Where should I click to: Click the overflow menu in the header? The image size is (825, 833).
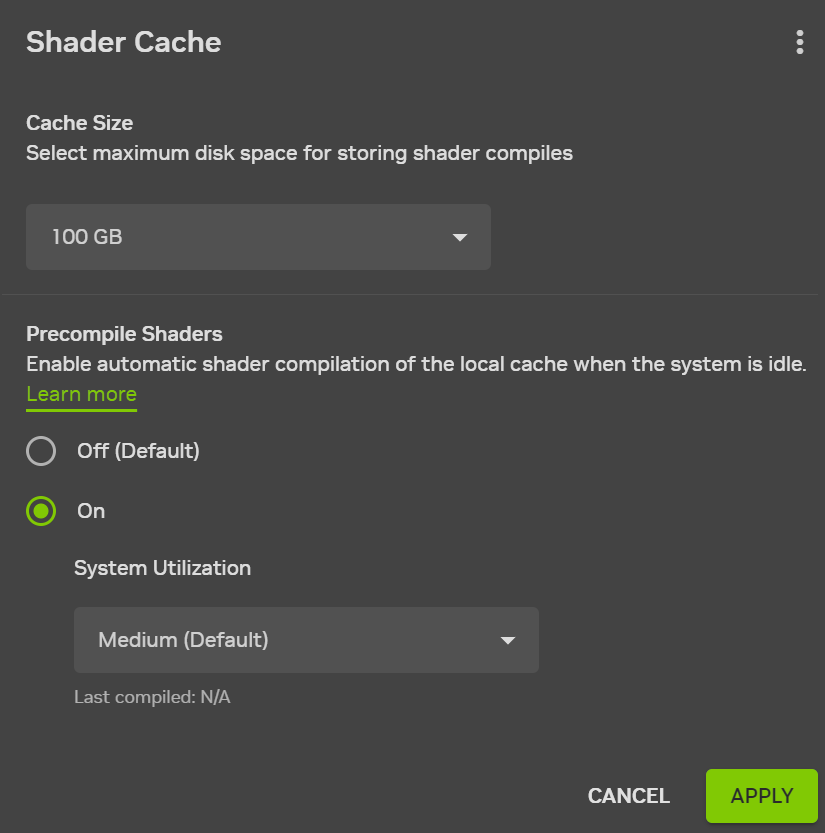tap(799, 42)
